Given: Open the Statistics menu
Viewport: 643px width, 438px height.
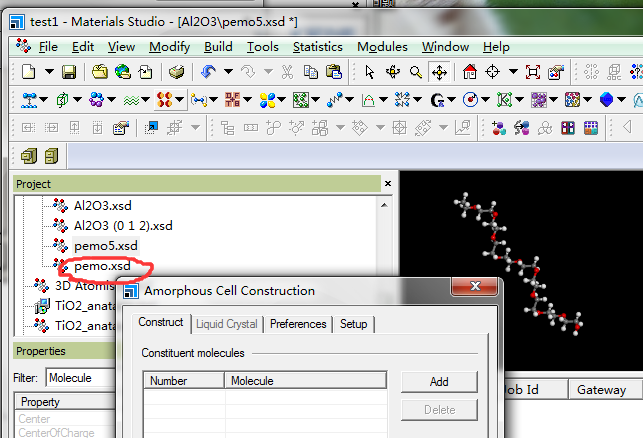Looking at the screenshot, I should coord(317,47).
